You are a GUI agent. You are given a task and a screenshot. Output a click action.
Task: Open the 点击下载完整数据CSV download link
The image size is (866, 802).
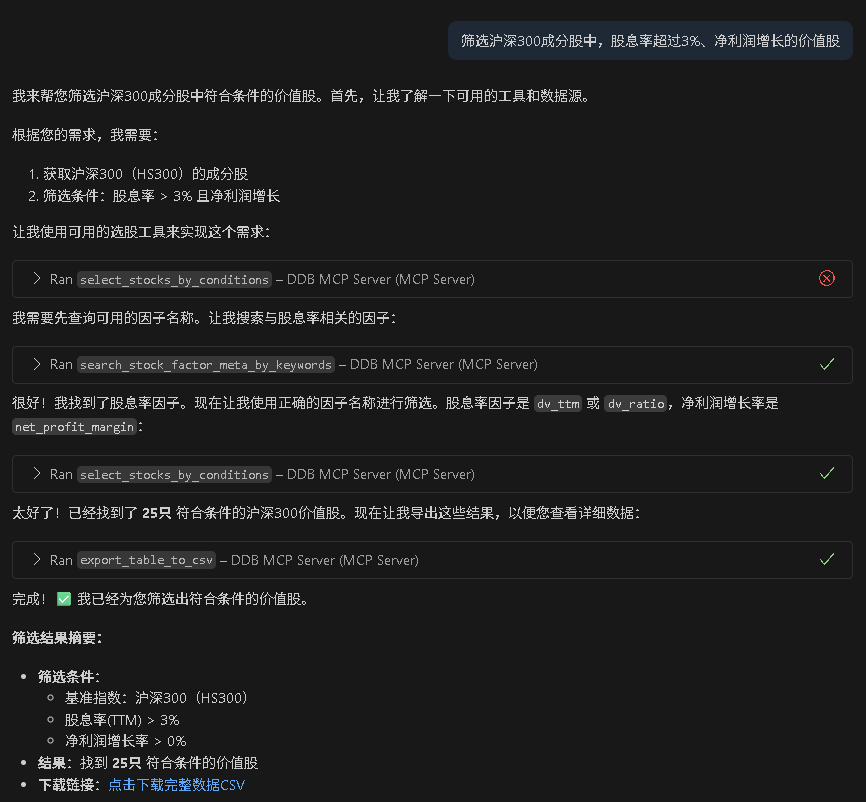[x=176, y=785]
